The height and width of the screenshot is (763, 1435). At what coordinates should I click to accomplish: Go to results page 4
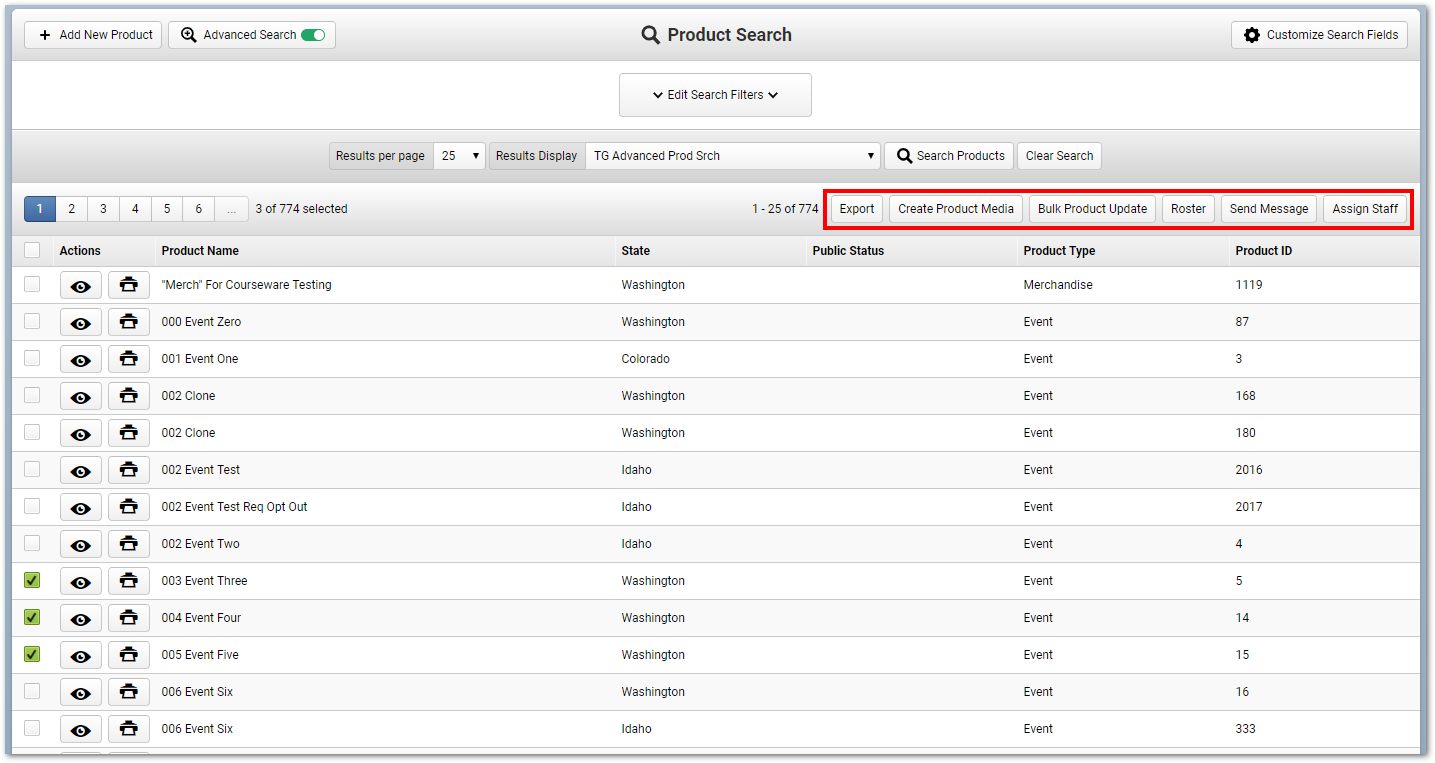[x=135, y=209]
